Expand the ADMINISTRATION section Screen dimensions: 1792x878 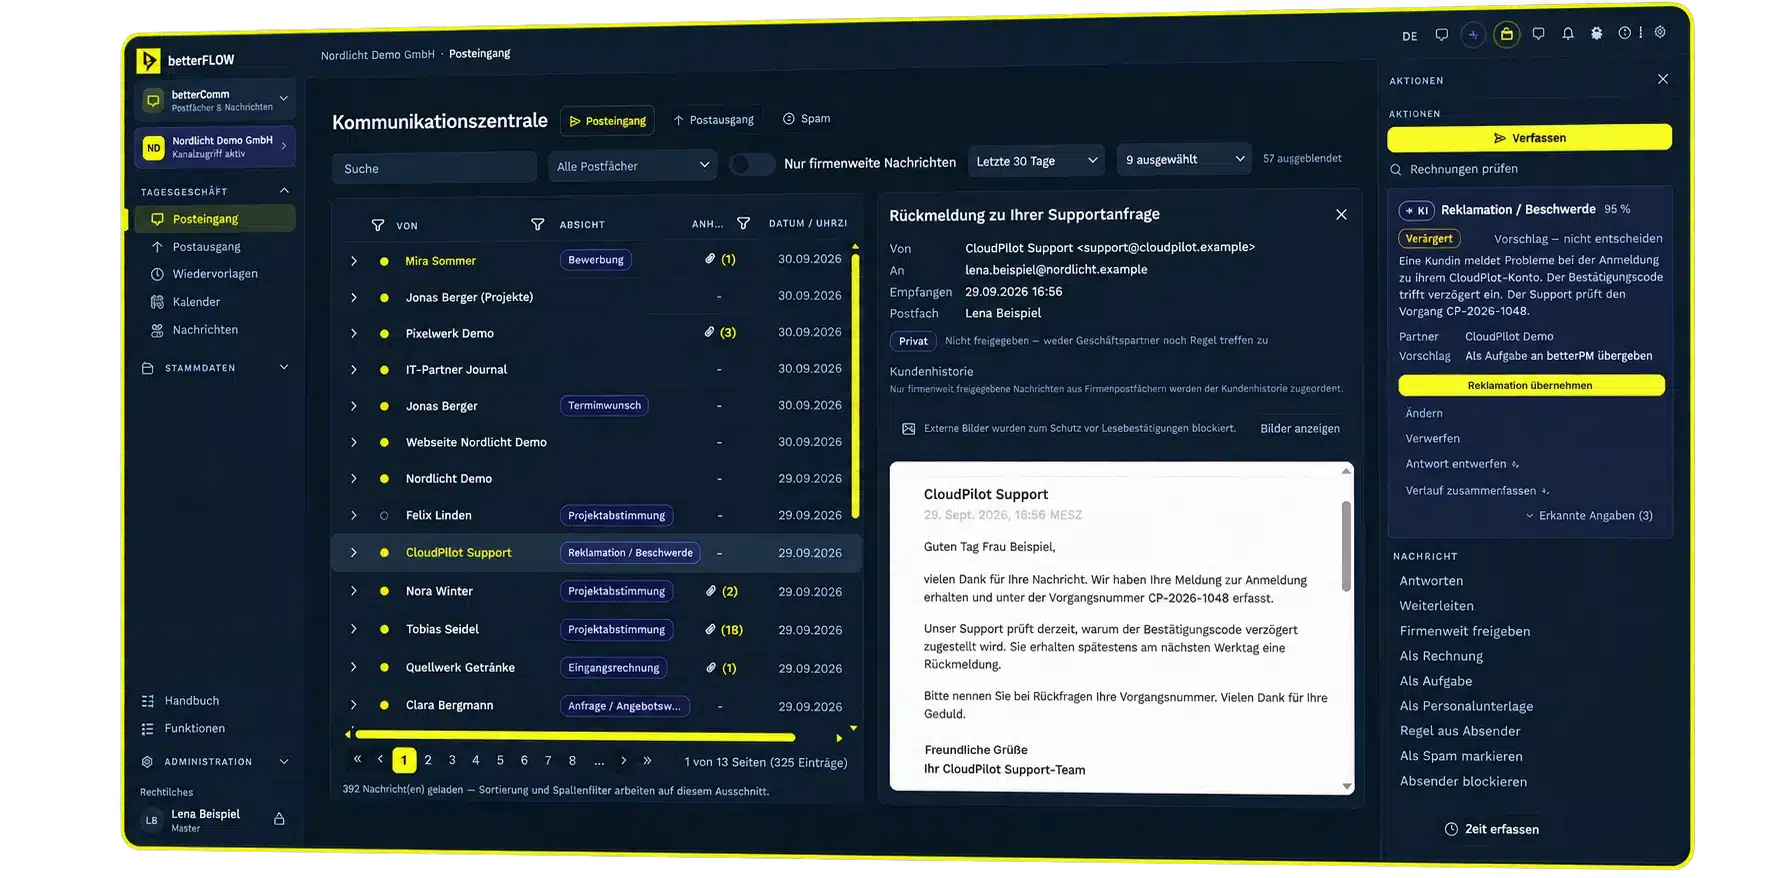(x=284, y=762)
